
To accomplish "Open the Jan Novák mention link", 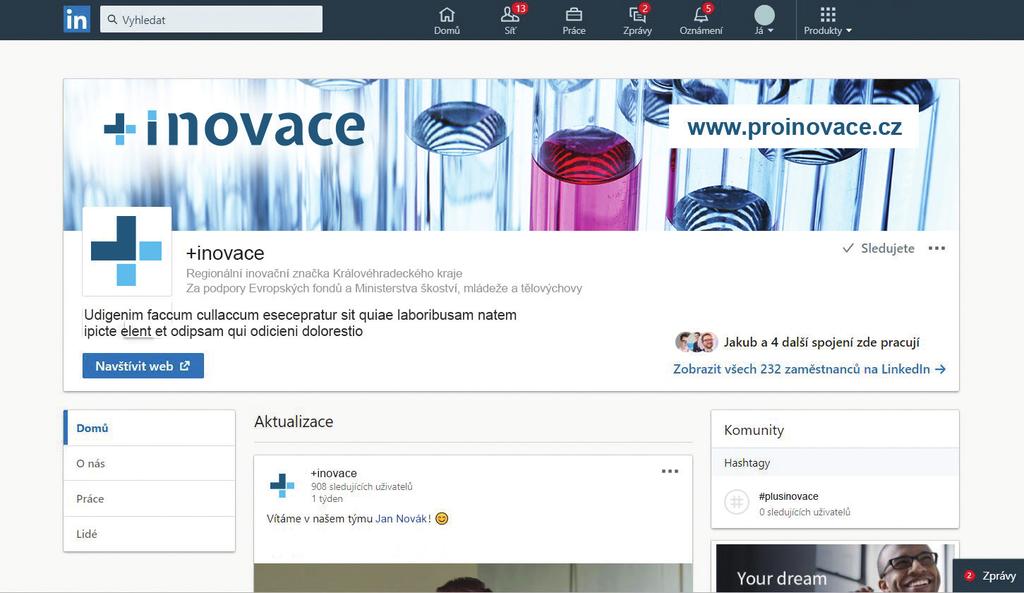I will tap(402, 519).
